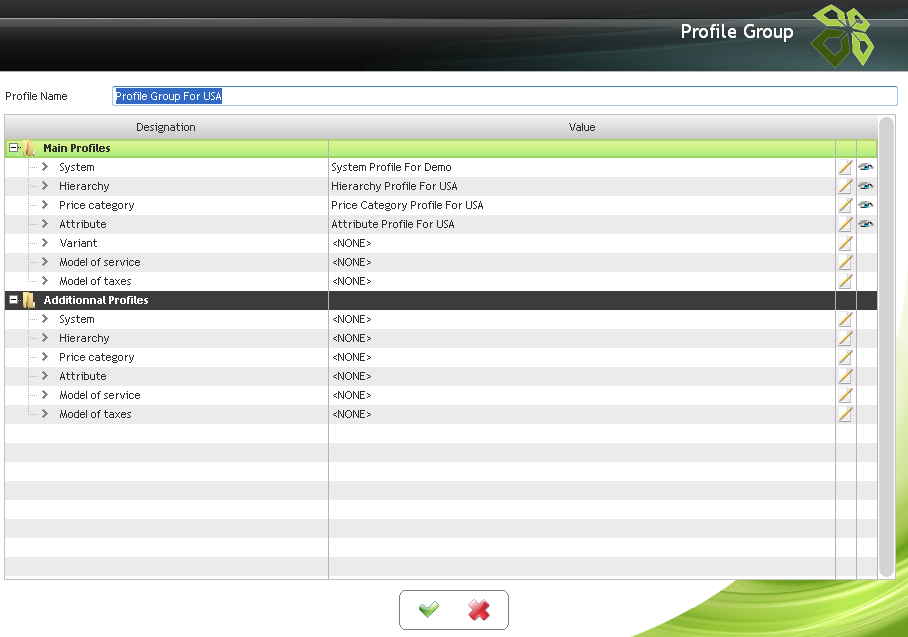This screenshot has width=908, height=637.
Task: Collapse the Additionnal Profiles group
Action: tap(14, 300)
